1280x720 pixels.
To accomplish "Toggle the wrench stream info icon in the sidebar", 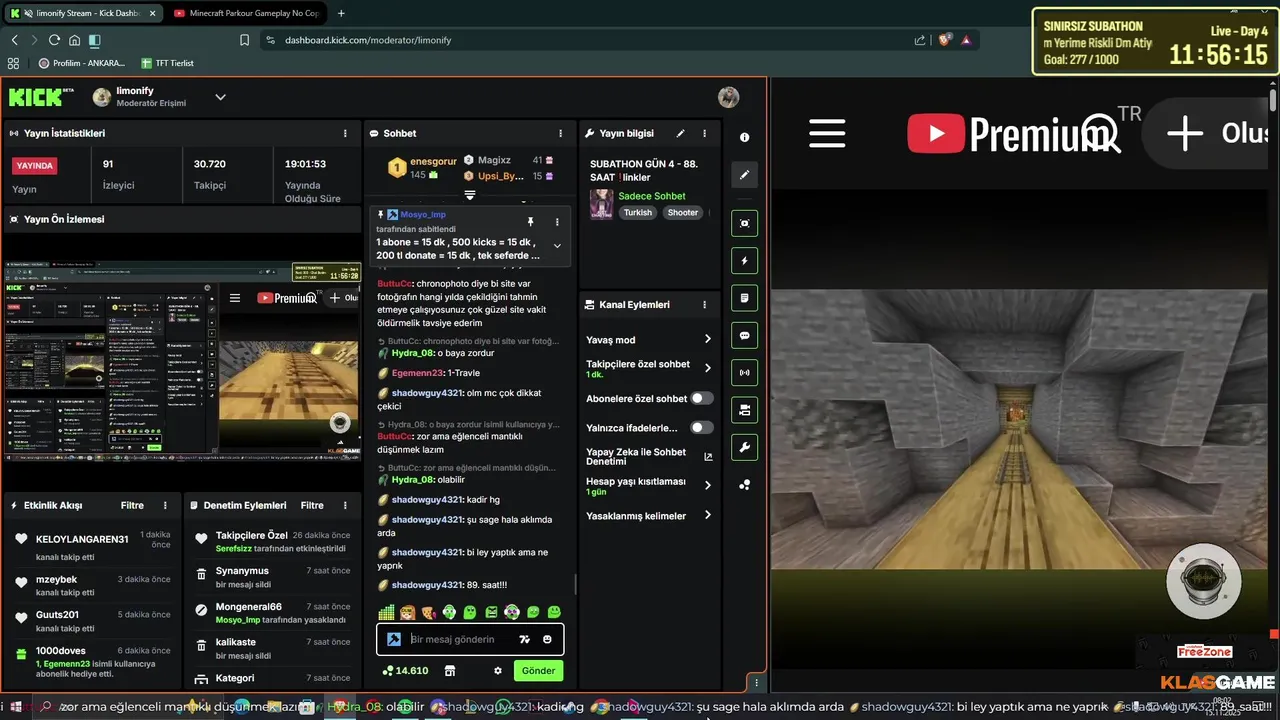I will [744, 447].
